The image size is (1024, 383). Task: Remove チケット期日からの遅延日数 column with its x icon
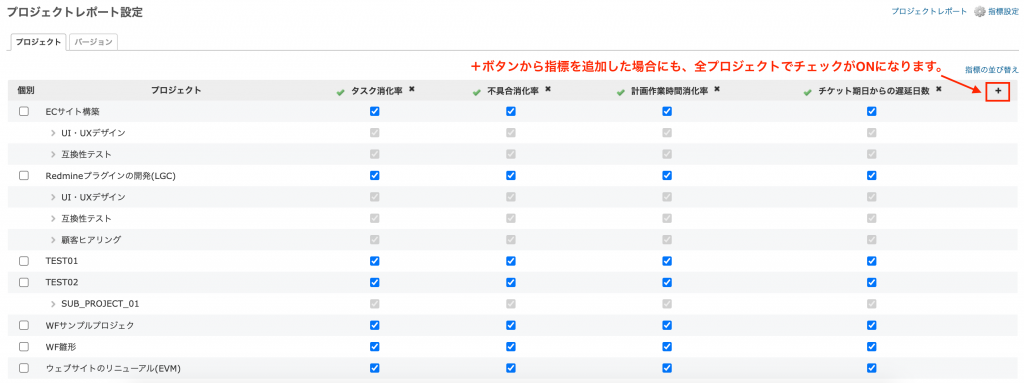pyautogui.click(x=938, y=89)
